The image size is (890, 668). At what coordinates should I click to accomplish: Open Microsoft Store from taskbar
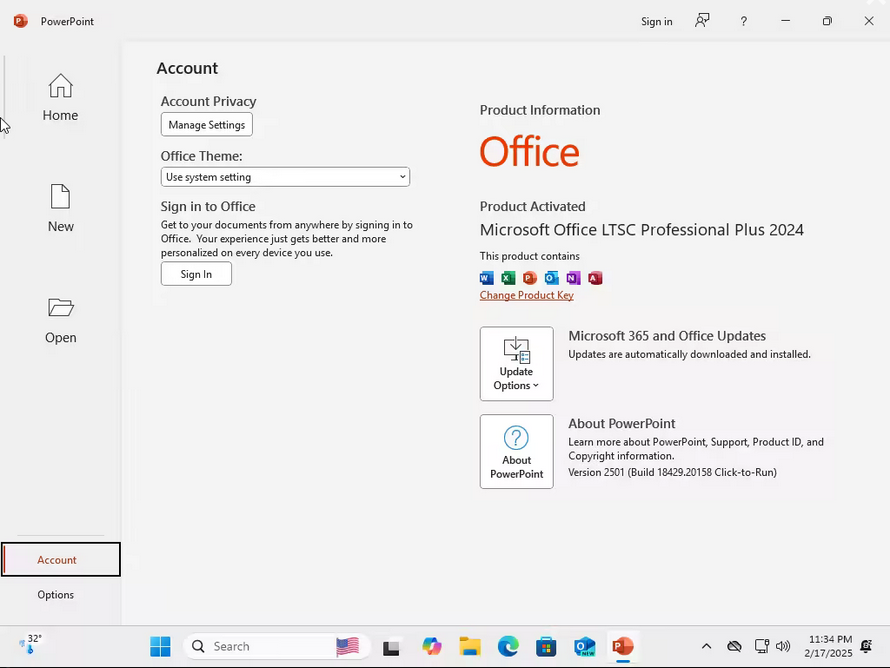(546, 647)
